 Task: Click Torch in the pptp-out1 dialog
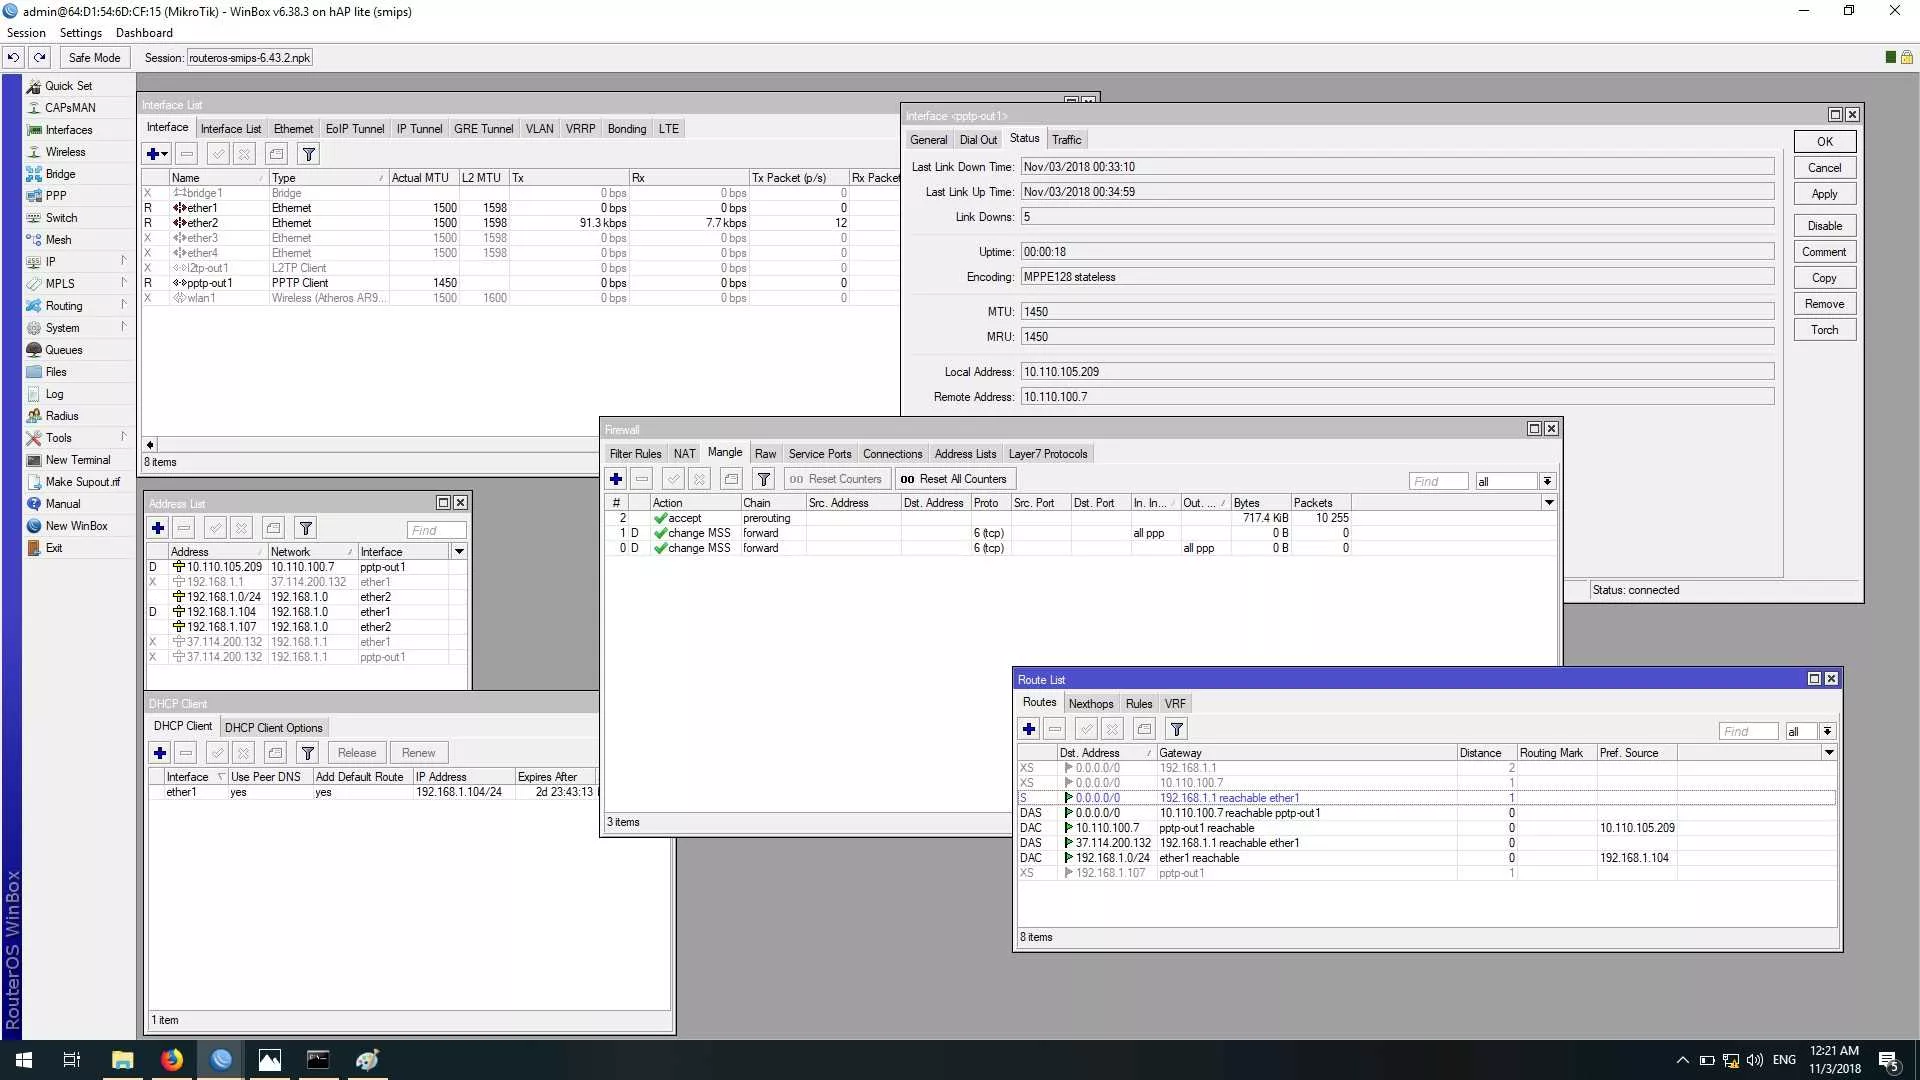pos(1825,330)
